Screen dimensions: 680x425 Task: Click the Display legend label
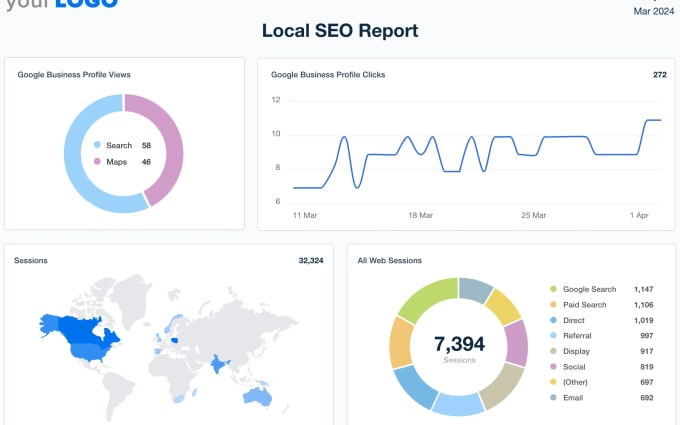click(578, 352)
